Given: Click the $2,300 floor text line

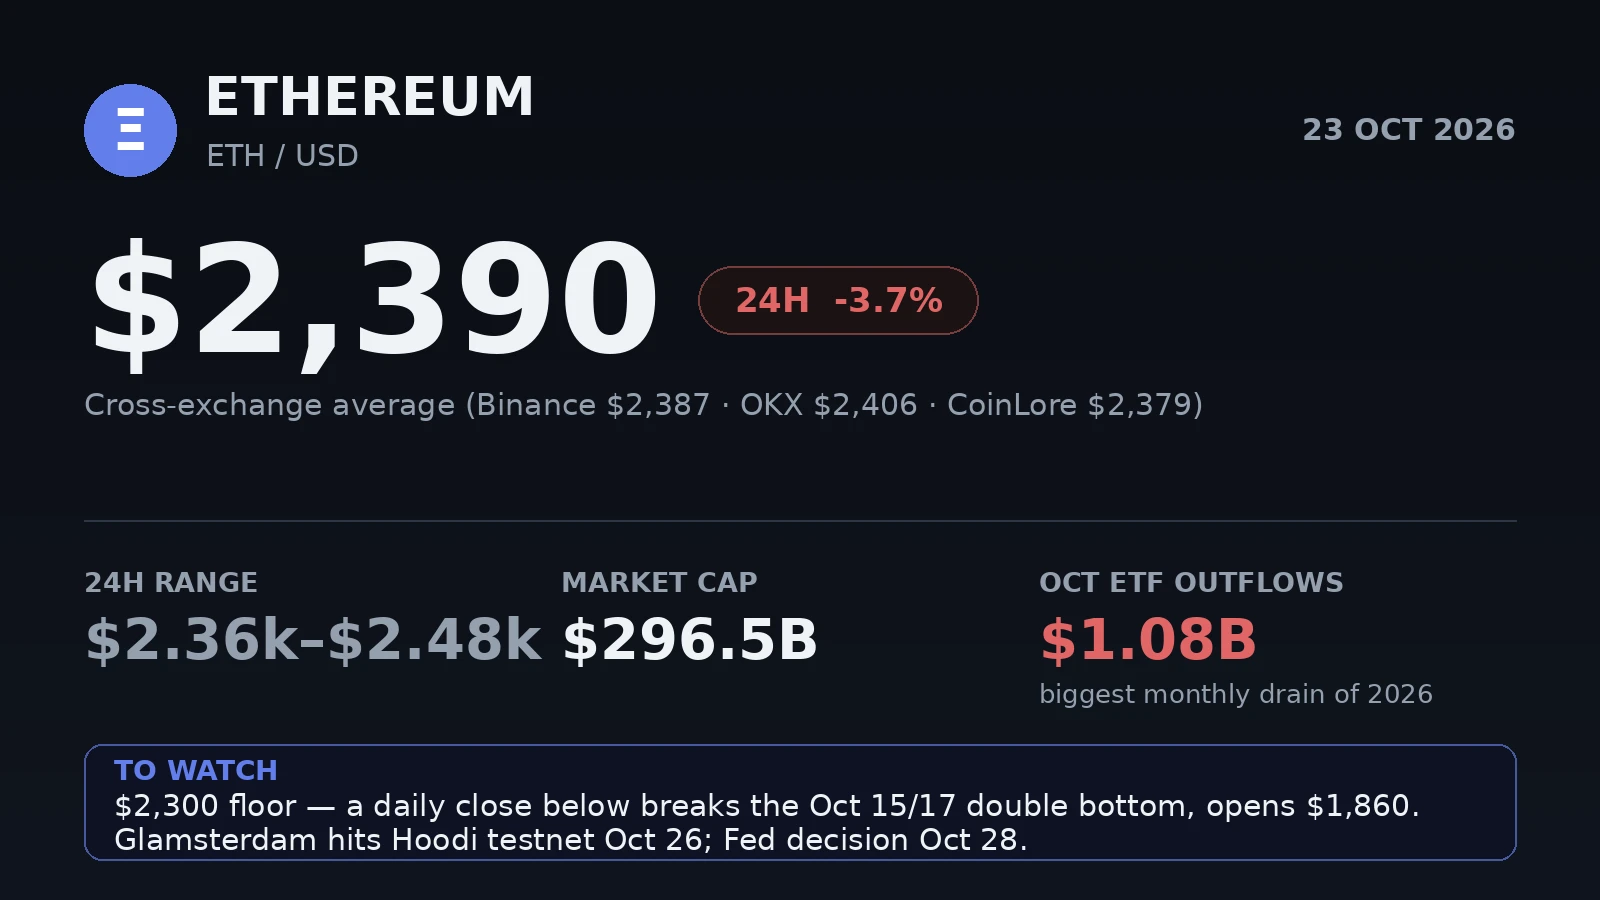Looking at the screenshot, I should click(767, 806).
